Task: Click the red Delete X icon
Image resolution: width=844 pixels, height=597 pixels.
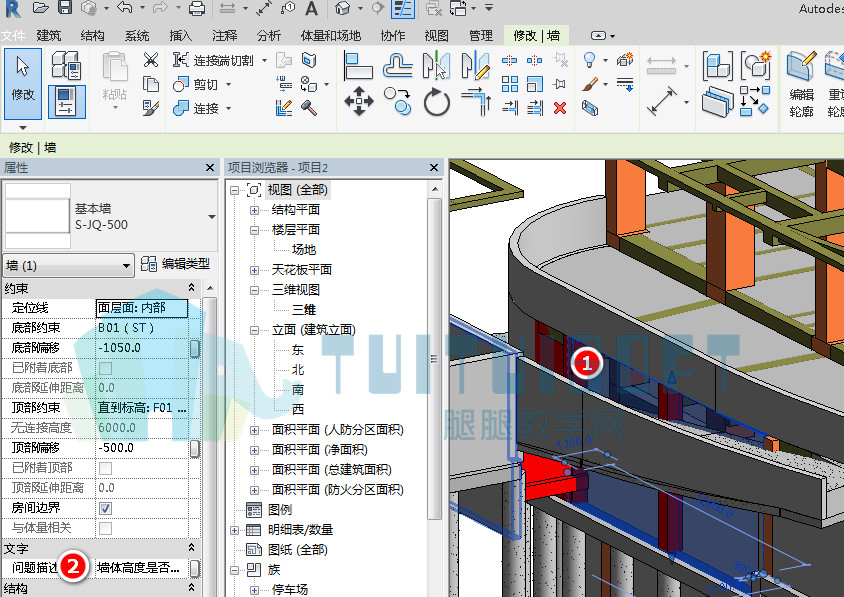Action: pos(560,108)
